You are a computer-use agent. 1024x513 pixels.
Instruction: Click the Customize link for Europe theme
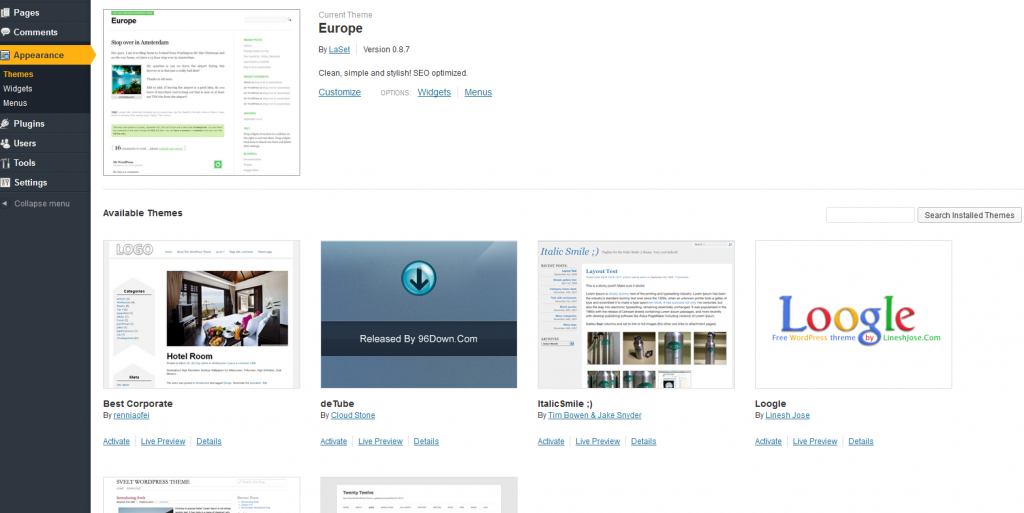(339, 92)
